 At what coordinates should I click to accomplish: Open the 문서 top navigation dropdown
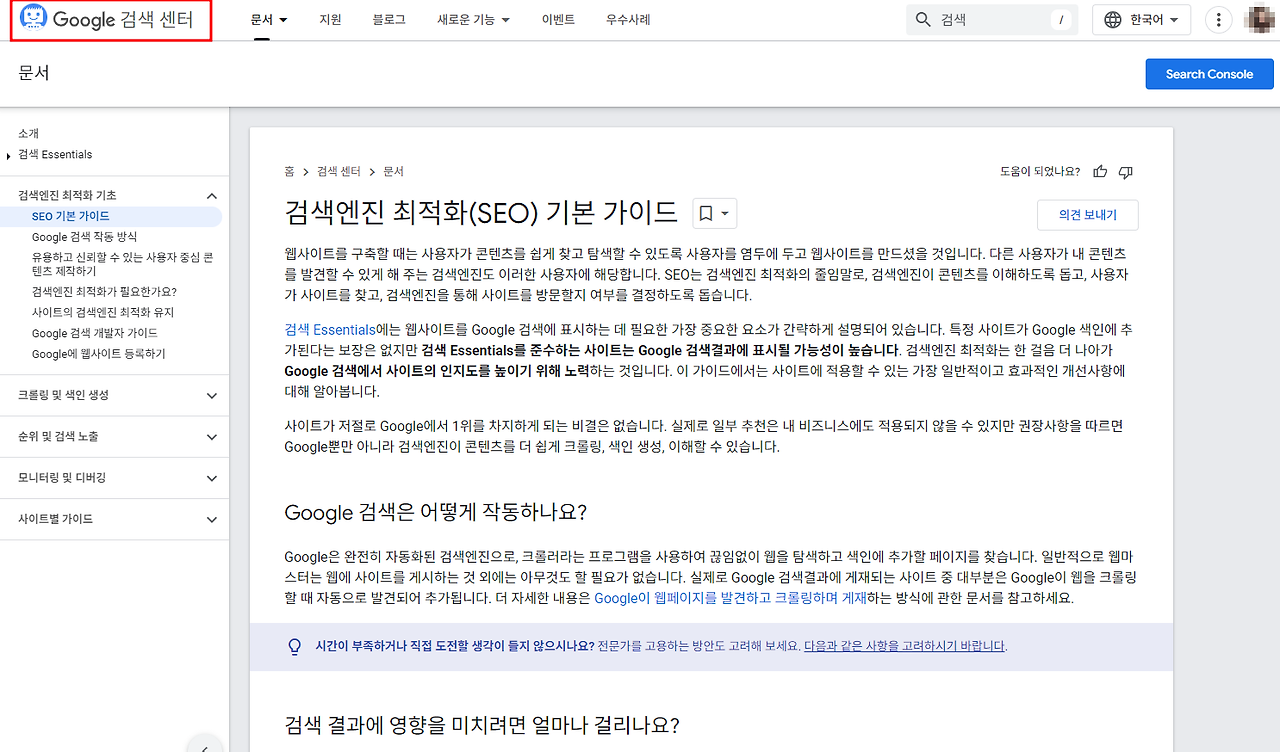tap(269, 19)
